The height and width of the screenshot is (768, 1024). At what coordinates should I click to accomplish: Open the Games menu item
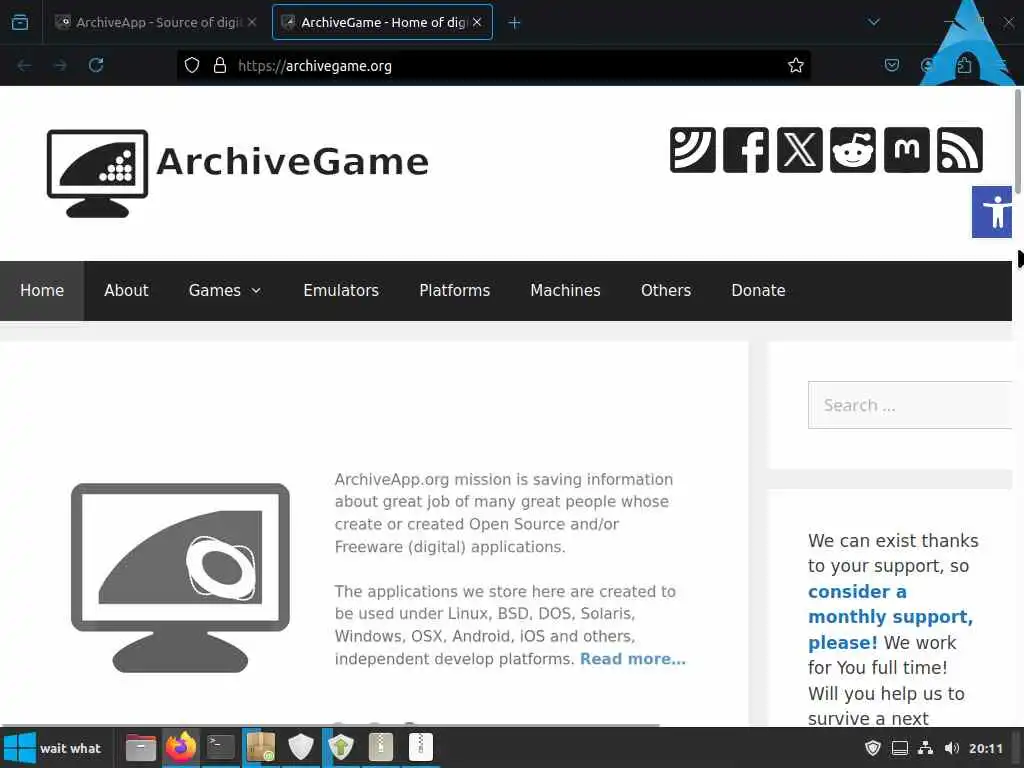[215, 291]
